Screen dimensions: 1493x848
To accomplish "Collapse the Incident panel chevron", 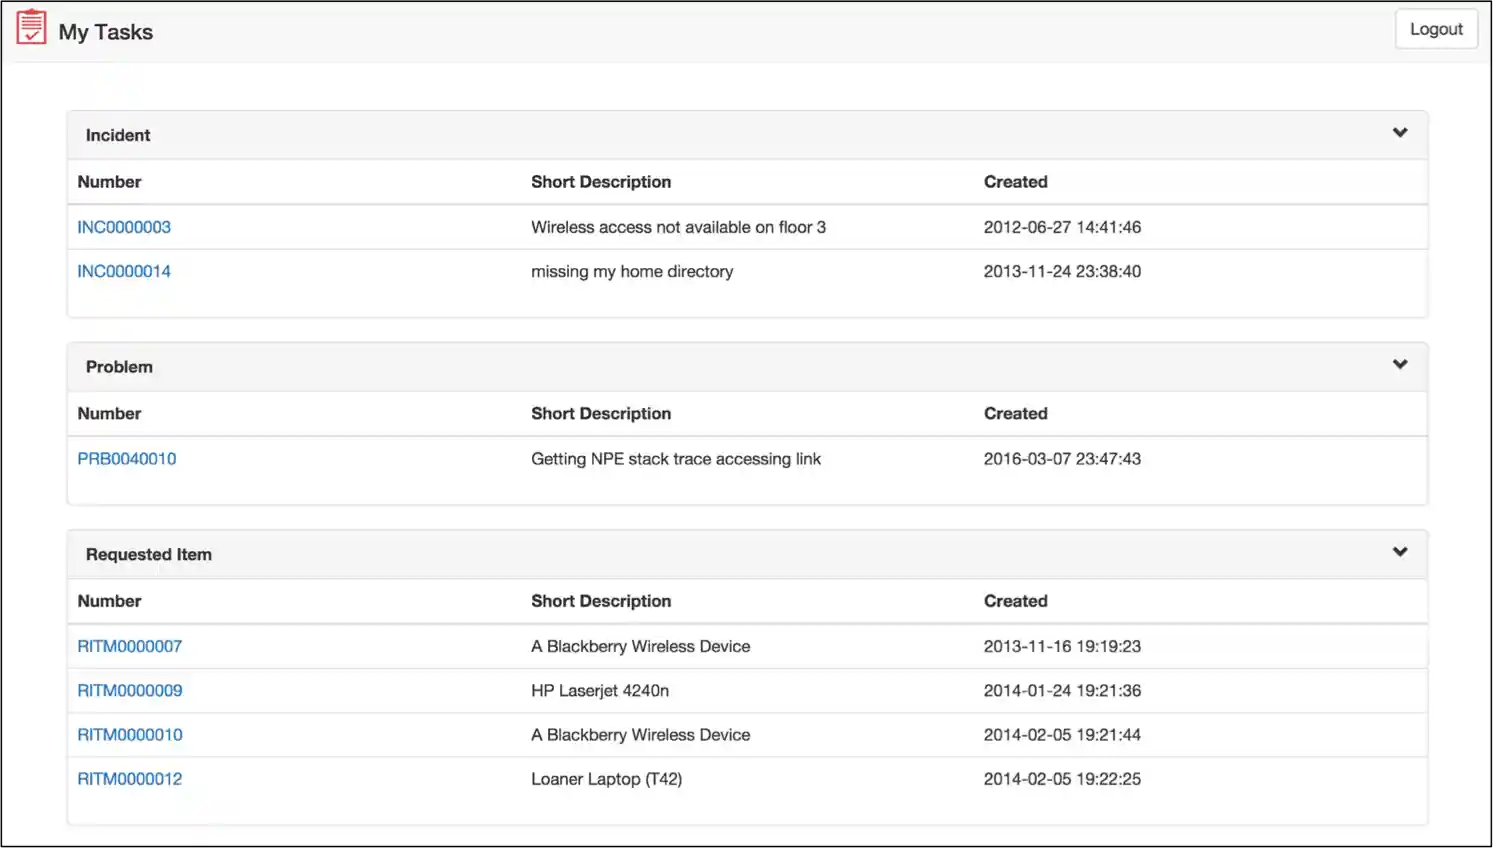I will point(1400,133).
